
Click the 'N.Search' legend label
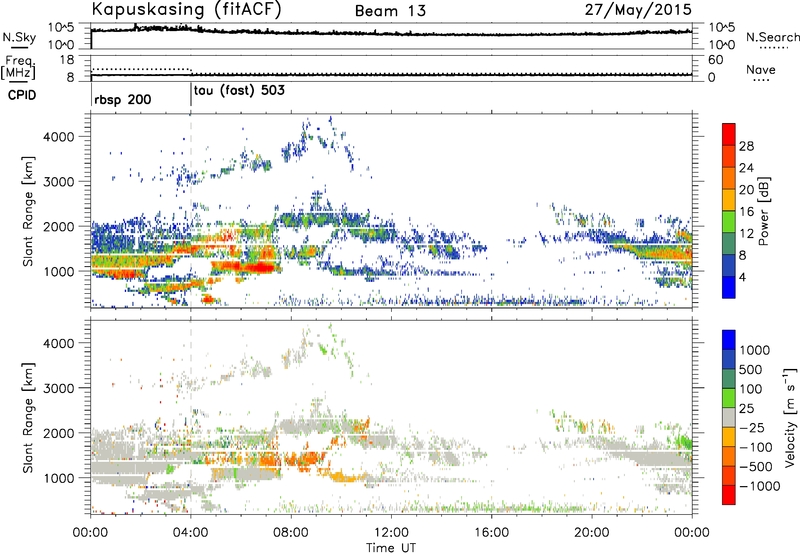[x=772, y=37]
